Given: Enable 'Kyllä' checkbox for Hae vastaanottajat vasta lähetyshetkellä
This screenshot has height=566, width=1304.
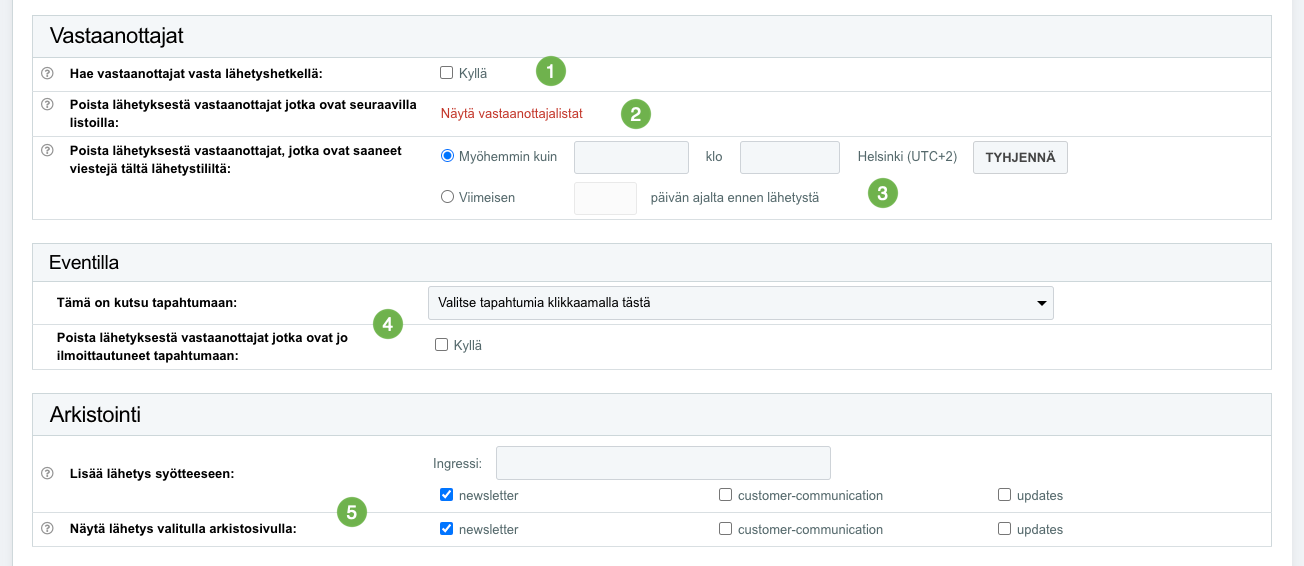Looking at the screenshot, I should [x=447, y=72].
